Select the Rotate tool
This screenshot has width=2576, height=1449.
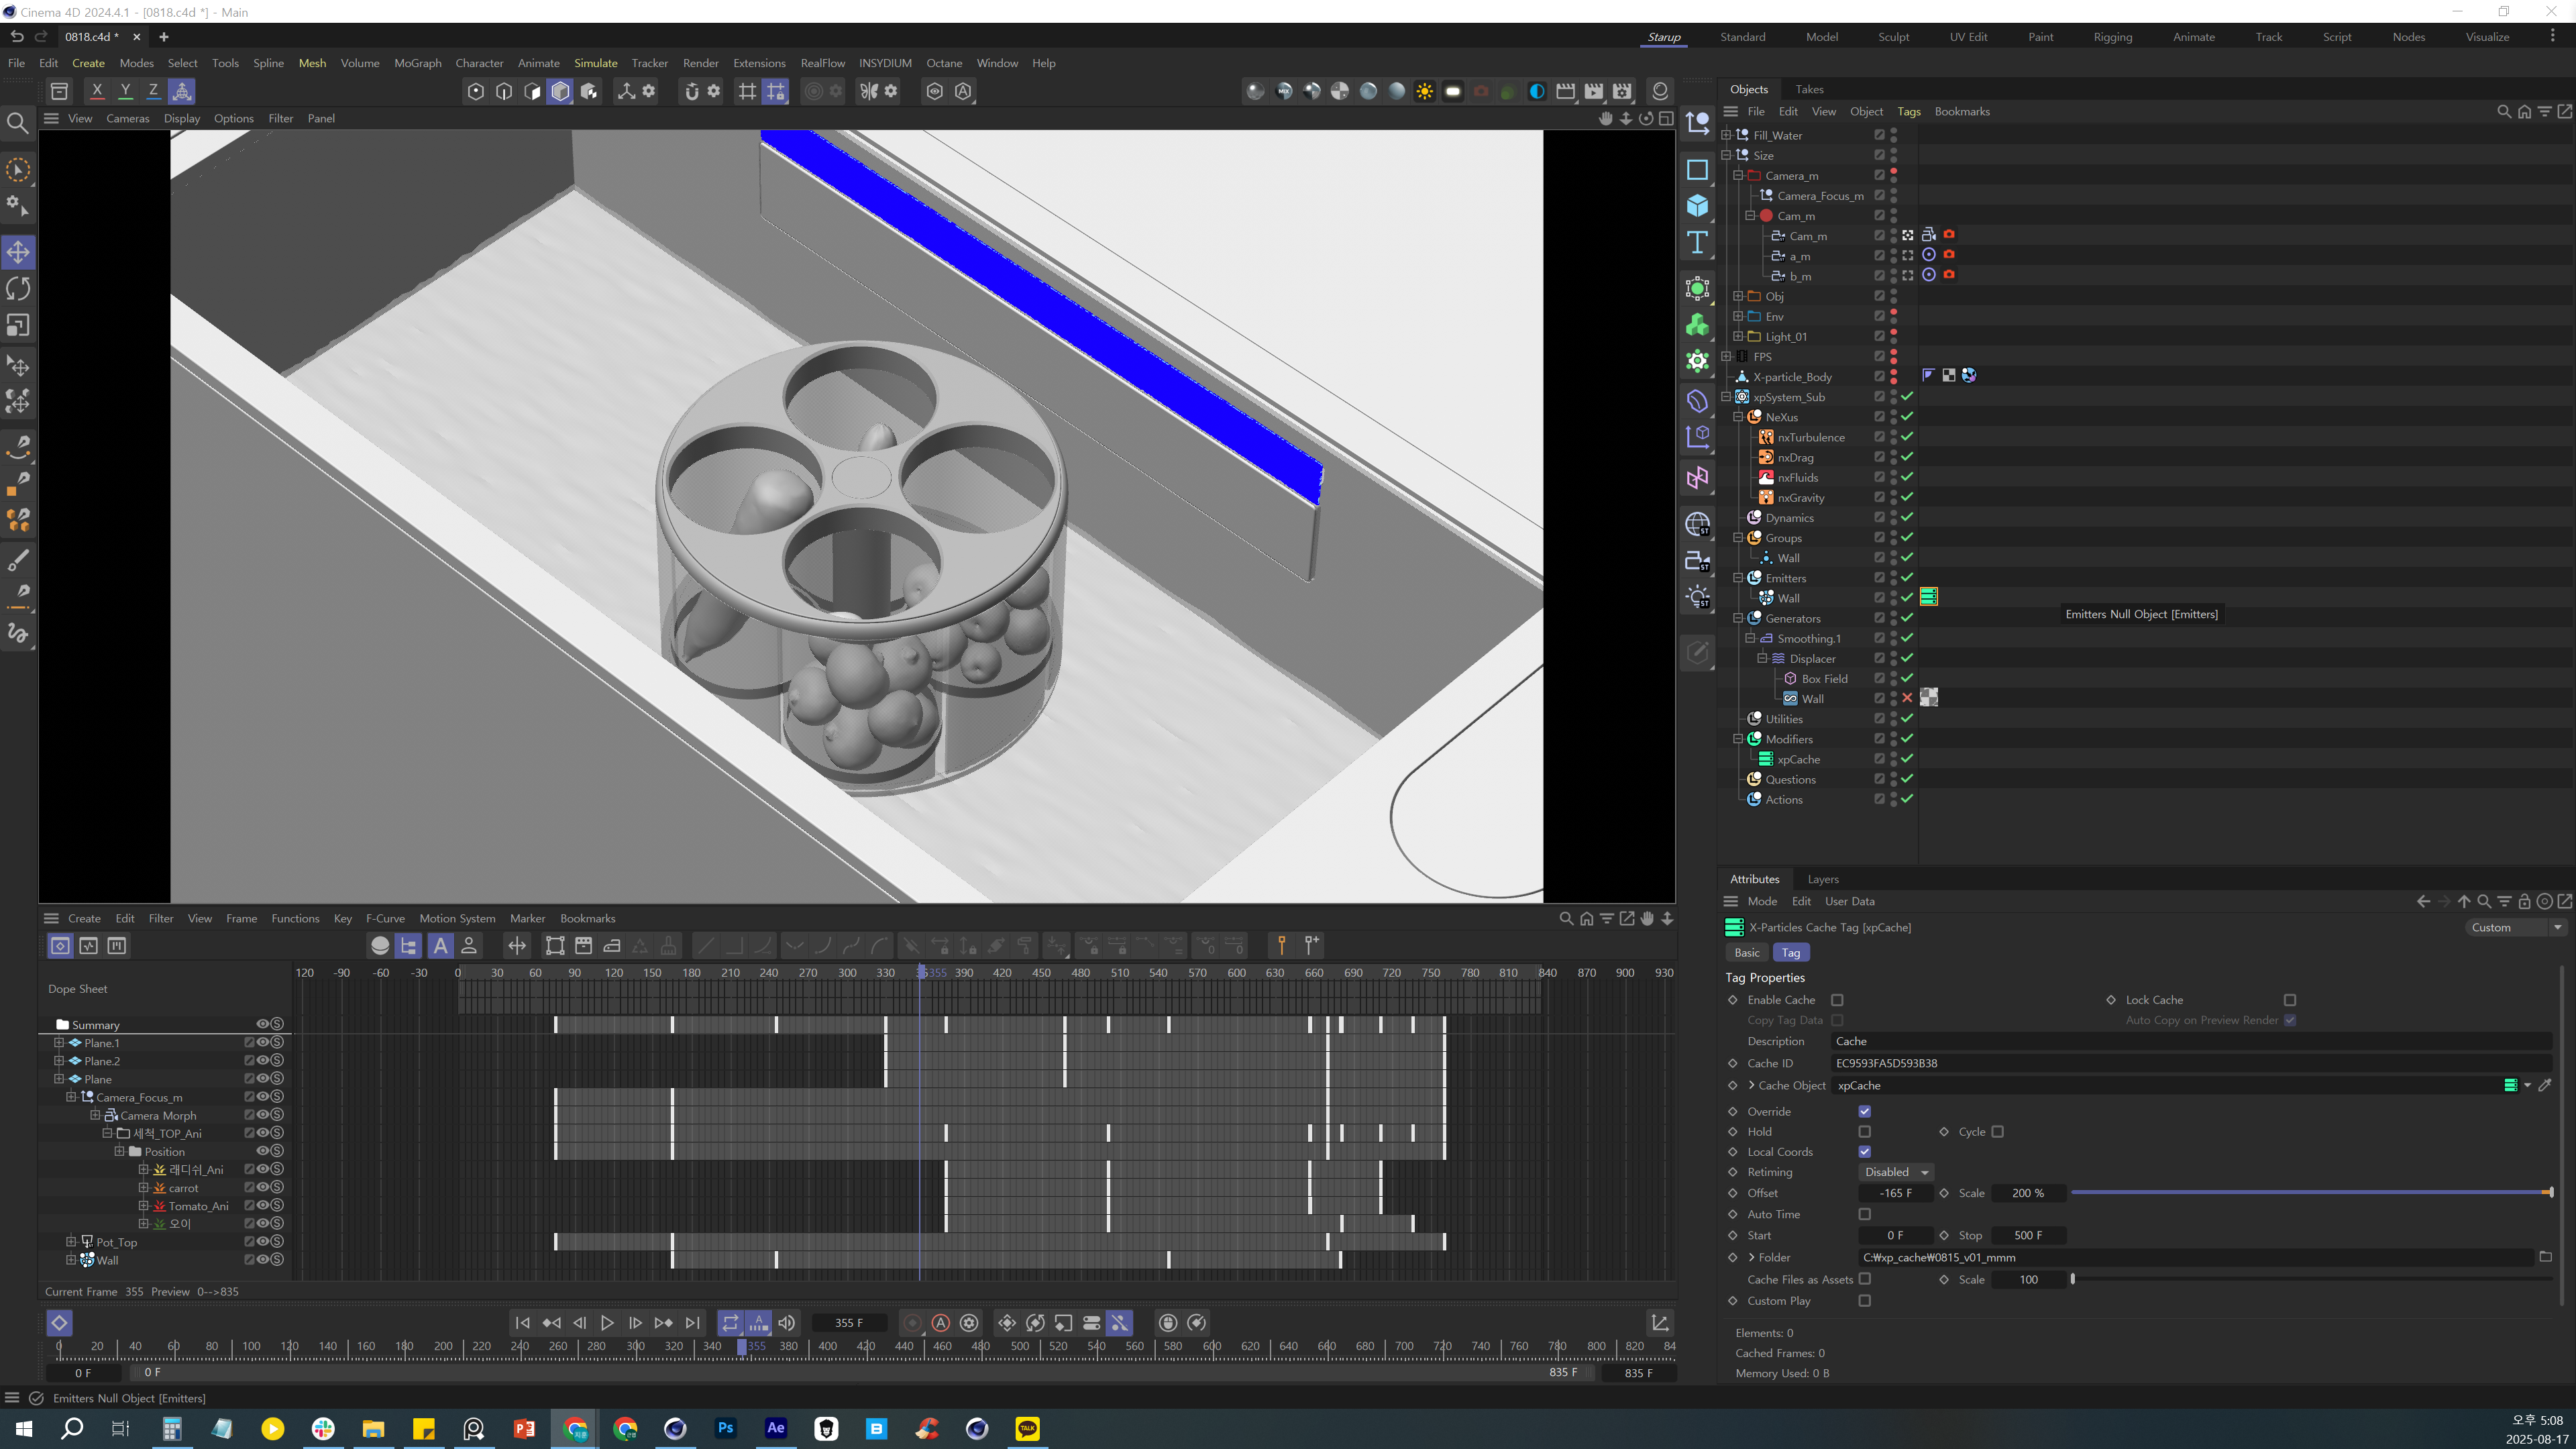[x=18, y=289]
